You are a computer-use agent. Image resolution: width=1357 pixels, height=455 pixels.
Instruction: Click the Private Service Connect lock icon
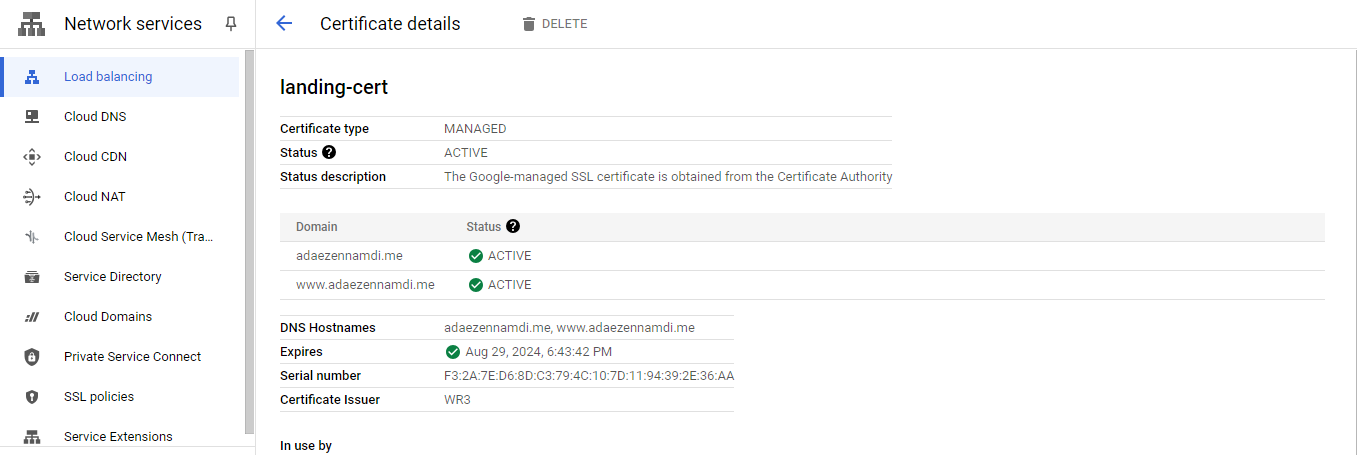[x=32, y=357]
